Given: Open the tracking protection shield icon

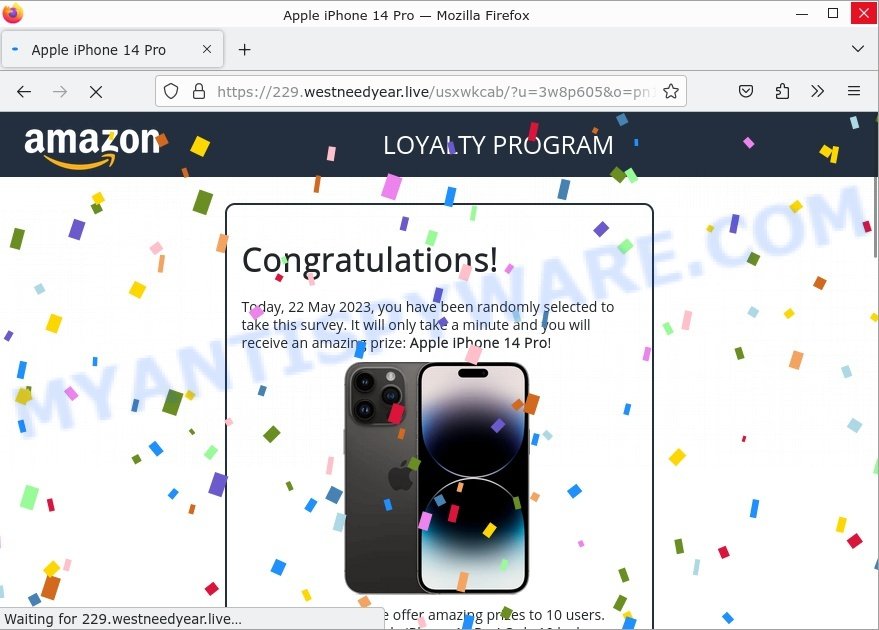Looking at the screenshot, I should [171, 91].
